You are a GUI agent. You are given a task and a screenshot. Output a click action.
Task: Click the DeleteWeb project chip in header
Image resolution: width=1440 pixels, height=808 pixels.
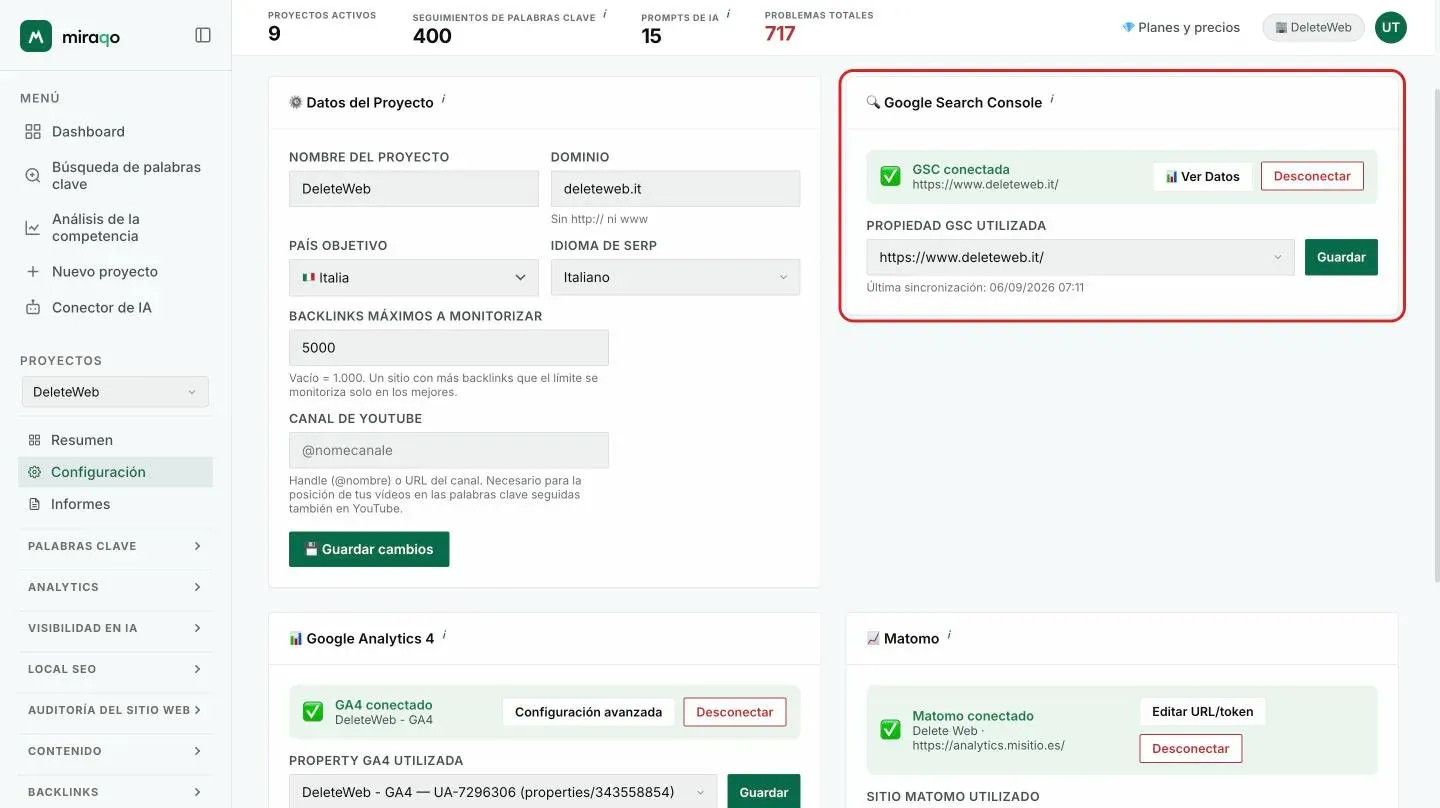coord(1313,28)
